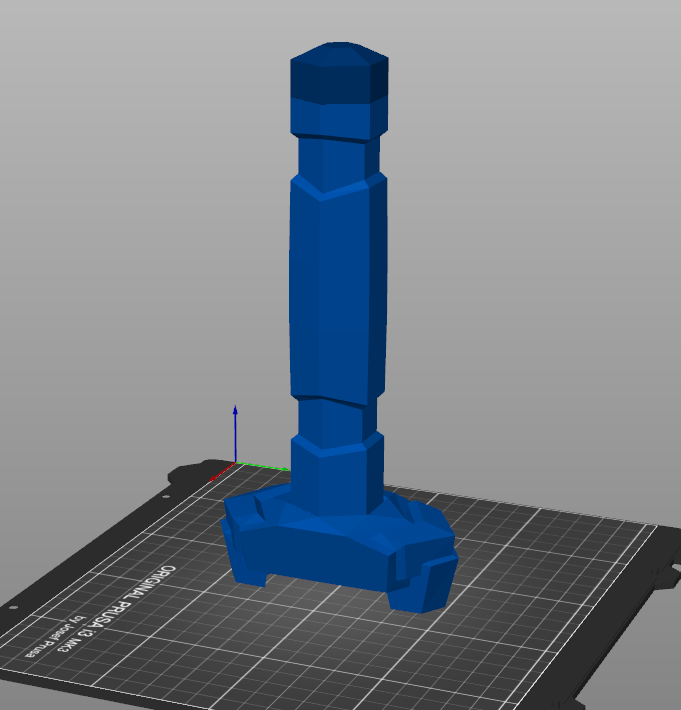Click the 'by Josef Prusa' bed text
Image resolution: width=681 pixels, height=710 pixels.
[55, 636]
